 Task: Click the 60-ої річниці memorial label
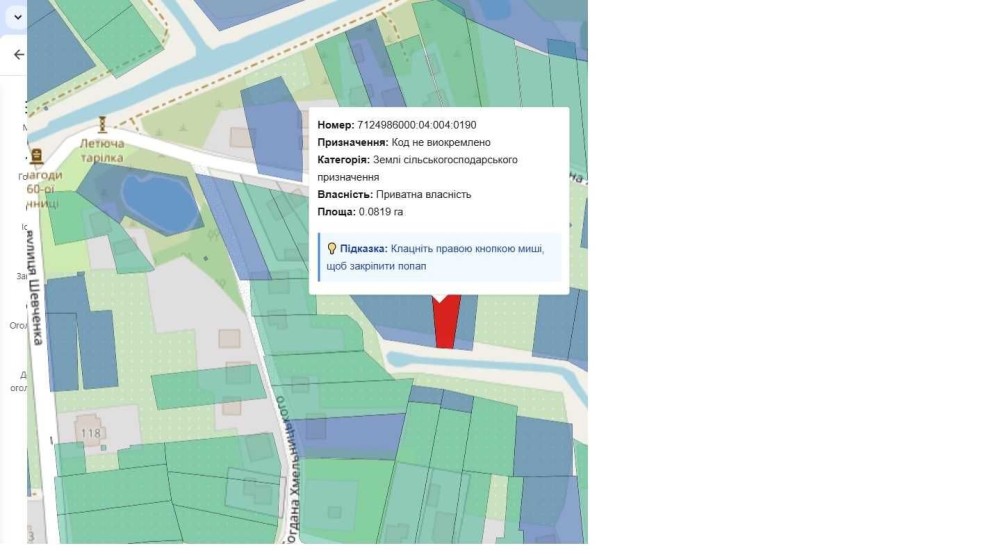43,189
